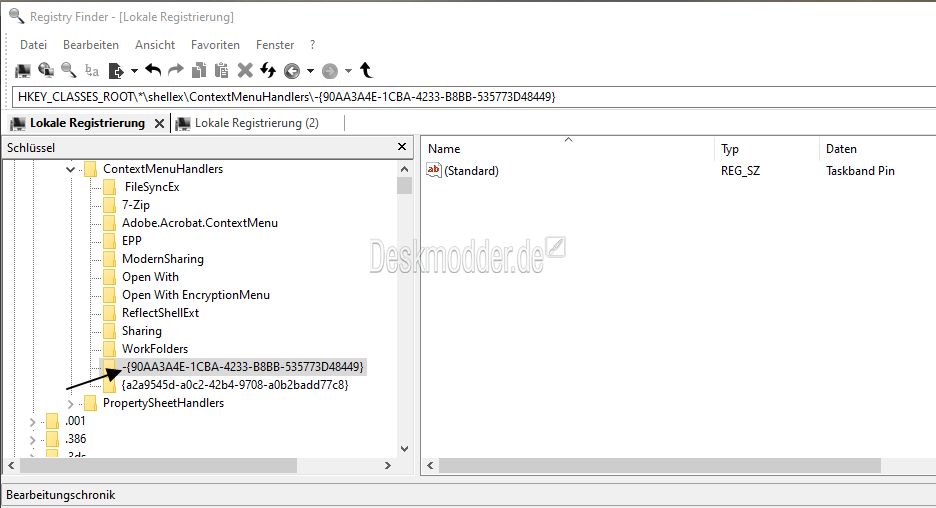Click the ModernSharing folder icon

(x=109, y=258)
